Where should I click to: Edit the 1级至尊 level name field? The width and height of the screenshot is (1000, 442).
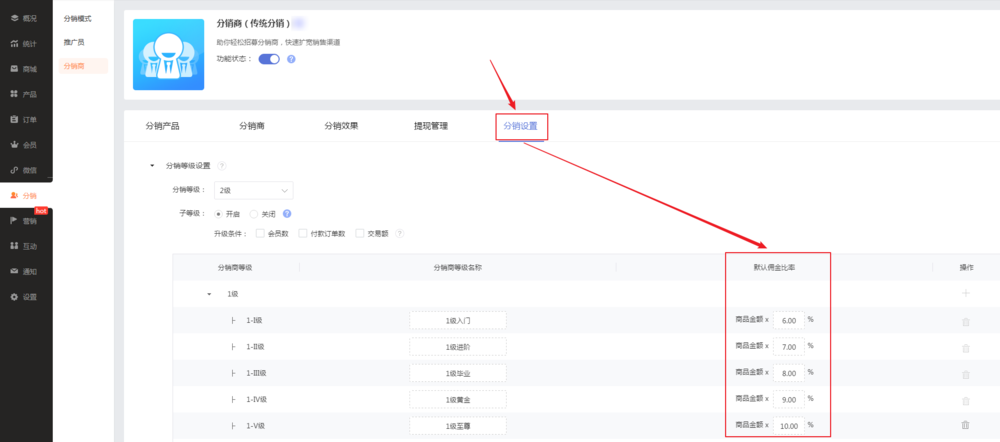458,425
